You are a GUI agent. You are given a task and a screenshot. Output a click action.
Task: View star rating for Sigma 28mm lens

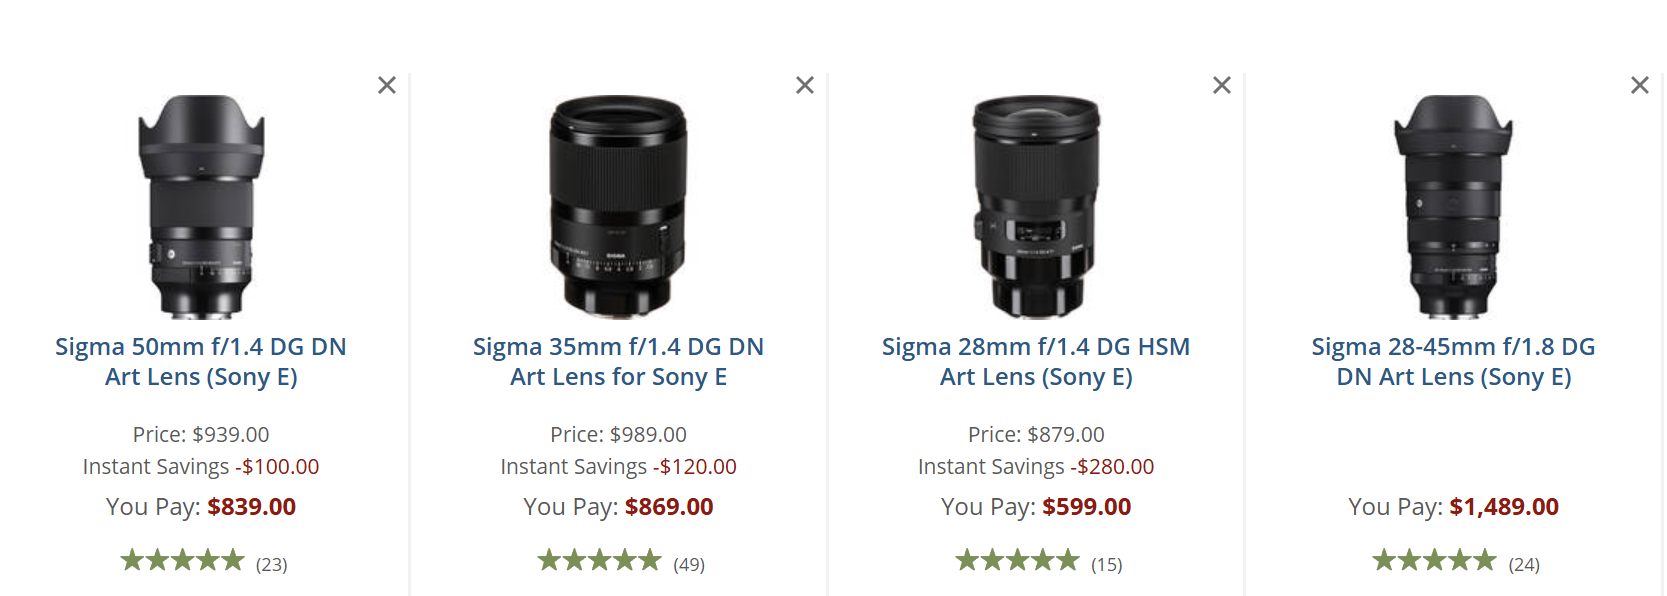coord(1017,560)
